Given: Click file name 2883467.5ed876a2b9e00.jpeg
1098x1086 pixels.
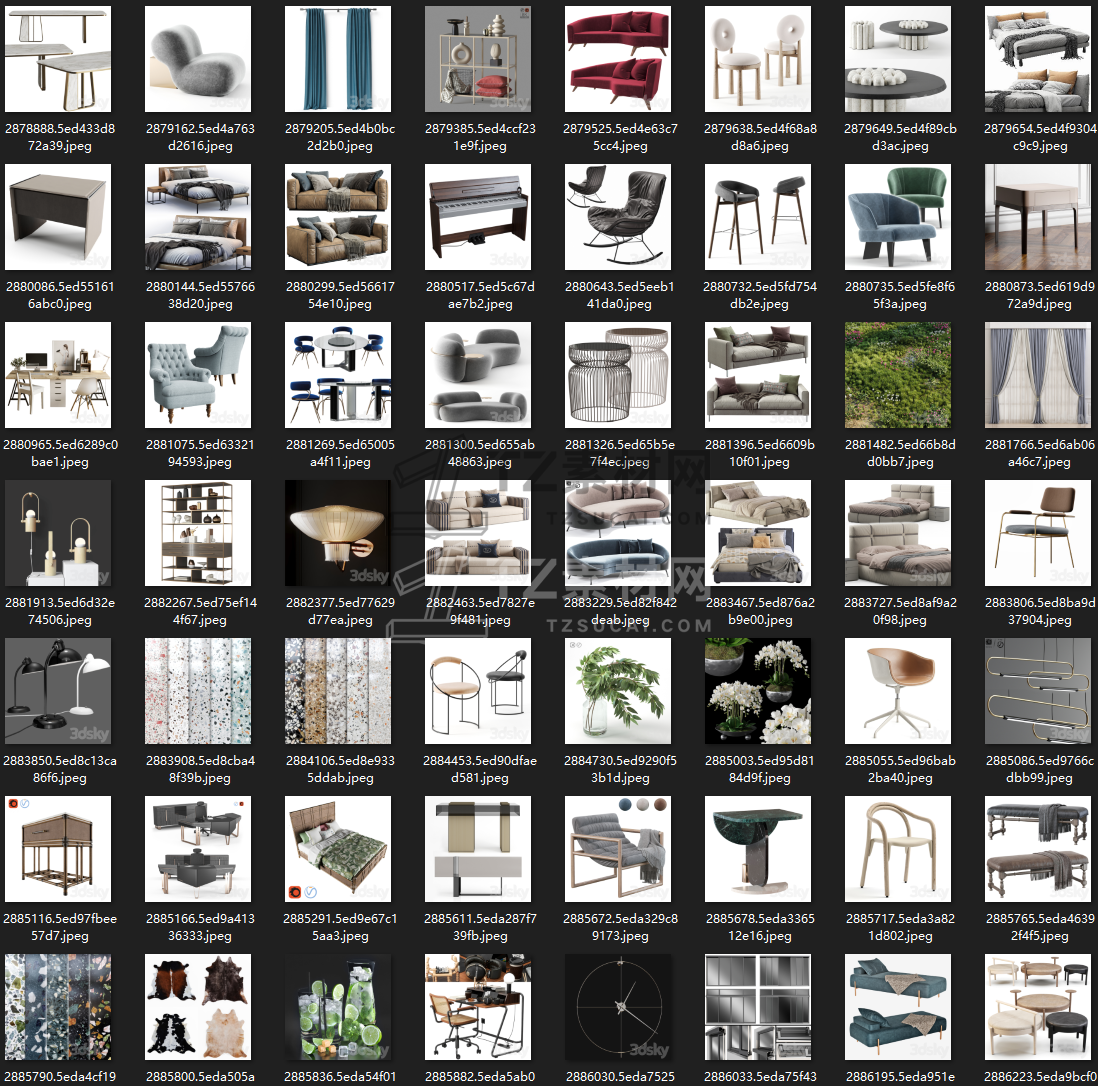Looking at the screenshot, I should click(x=760, y=611).
